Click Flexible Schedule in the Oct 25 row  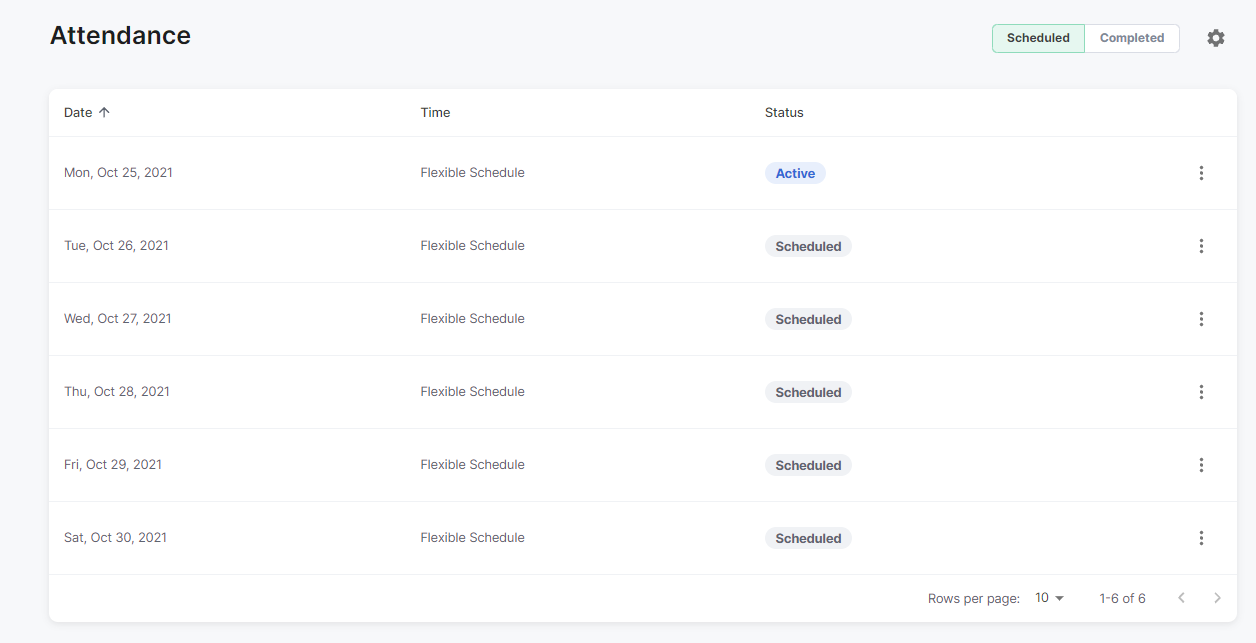pos(472,172)
